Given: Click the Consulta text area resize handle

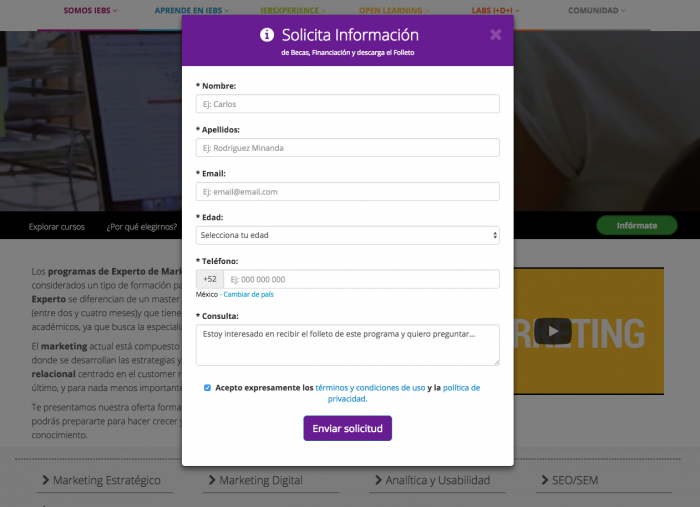Looking at the screenshot, I should click(x=496, y=363).
